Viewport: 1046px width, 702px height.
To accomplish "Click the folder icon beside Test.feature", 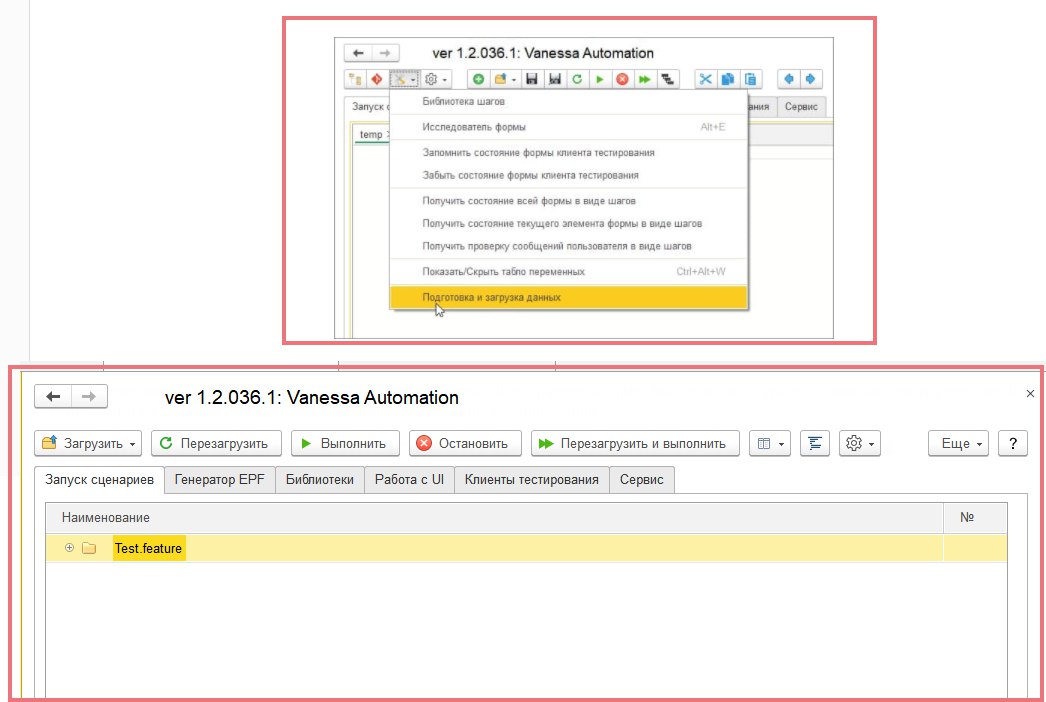I will coord(89,548).
